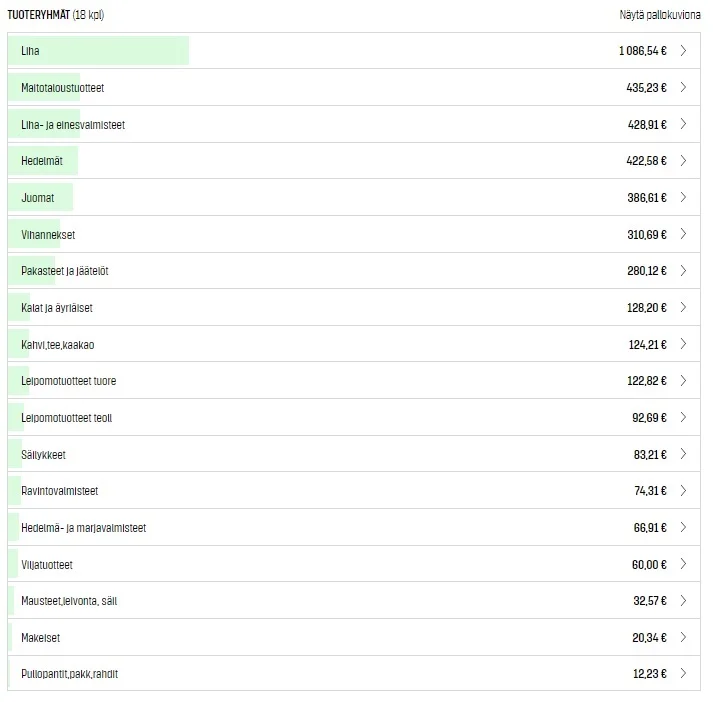
Task: Click the Viljatuotteet 60,00 € amount
Action: pos(649,565)
